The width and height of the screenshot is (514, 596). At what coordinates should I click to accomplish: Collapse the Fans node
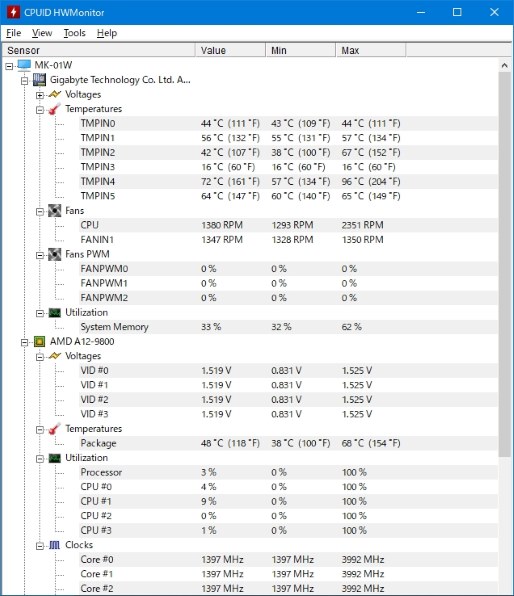pos(40,212)
